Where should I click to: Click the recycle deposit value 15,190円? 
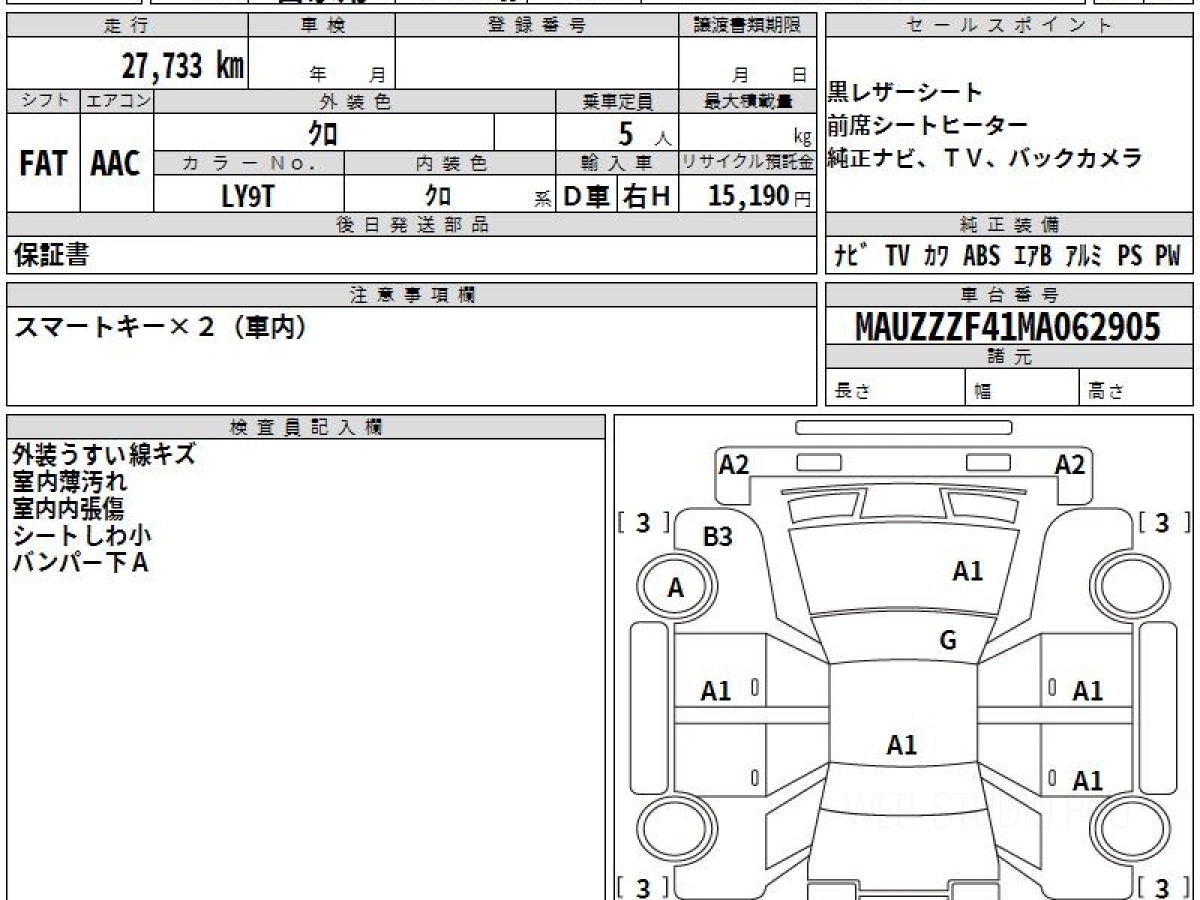[760, 195]
